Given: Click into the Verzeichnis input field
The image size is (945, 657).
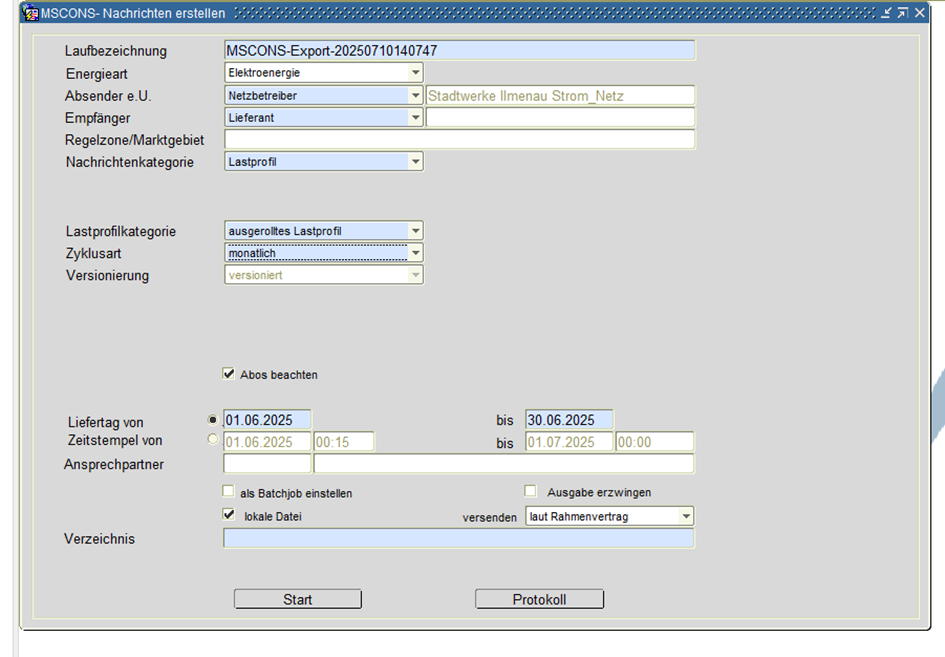Looking at the screenshot, I should tap(458, 539).
